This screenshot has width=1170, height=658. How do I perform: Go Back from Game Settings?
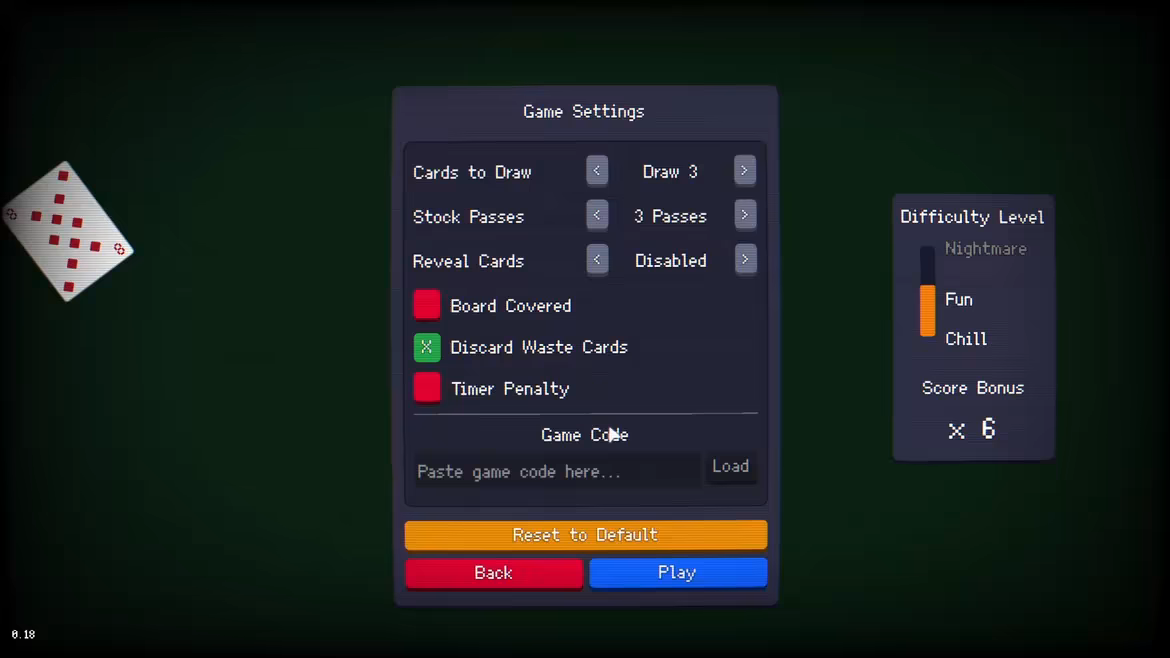click(494, 573)
